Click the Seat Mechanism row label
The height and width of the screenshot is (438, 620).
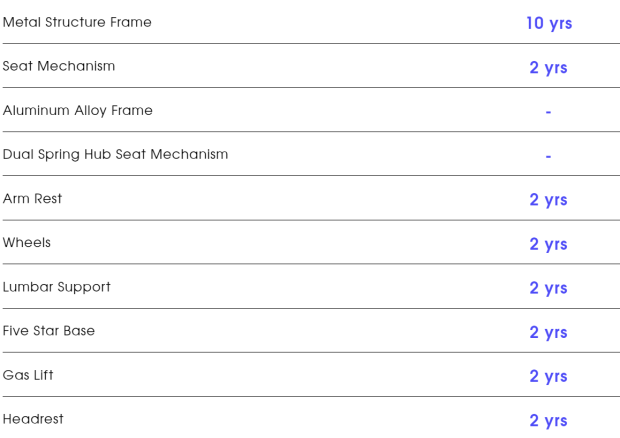point(59,66)
